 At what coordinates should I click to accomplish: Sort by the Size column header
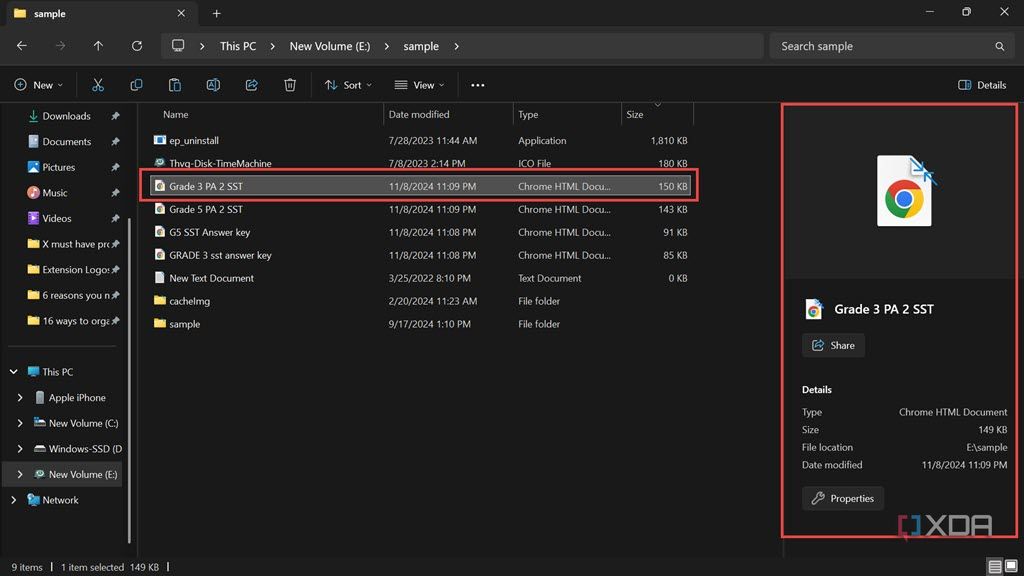pyautogui.click(x=635, y=114)
